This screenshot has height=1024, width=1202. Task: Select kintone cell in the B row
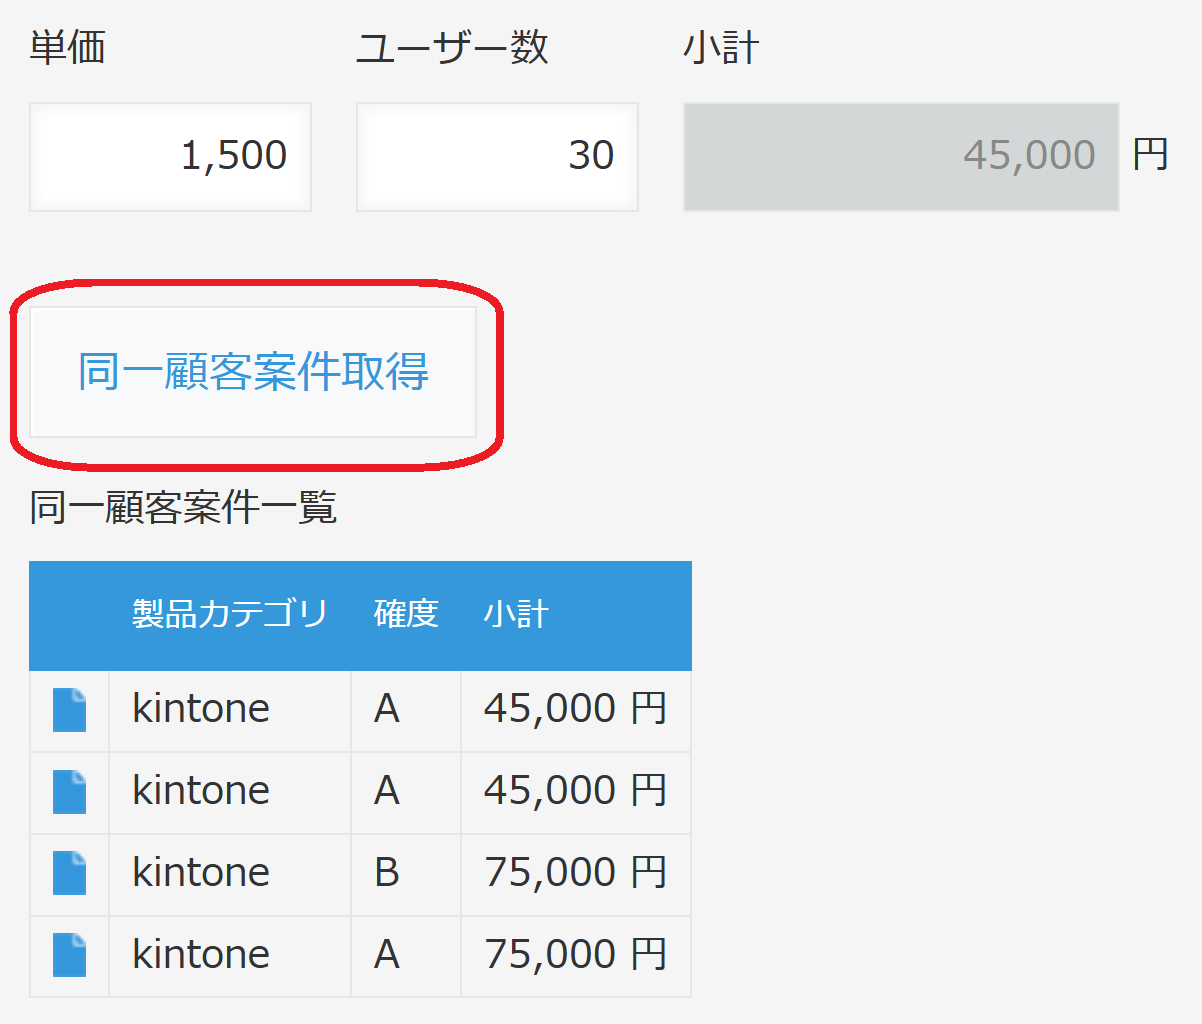(x=230, y=874)
